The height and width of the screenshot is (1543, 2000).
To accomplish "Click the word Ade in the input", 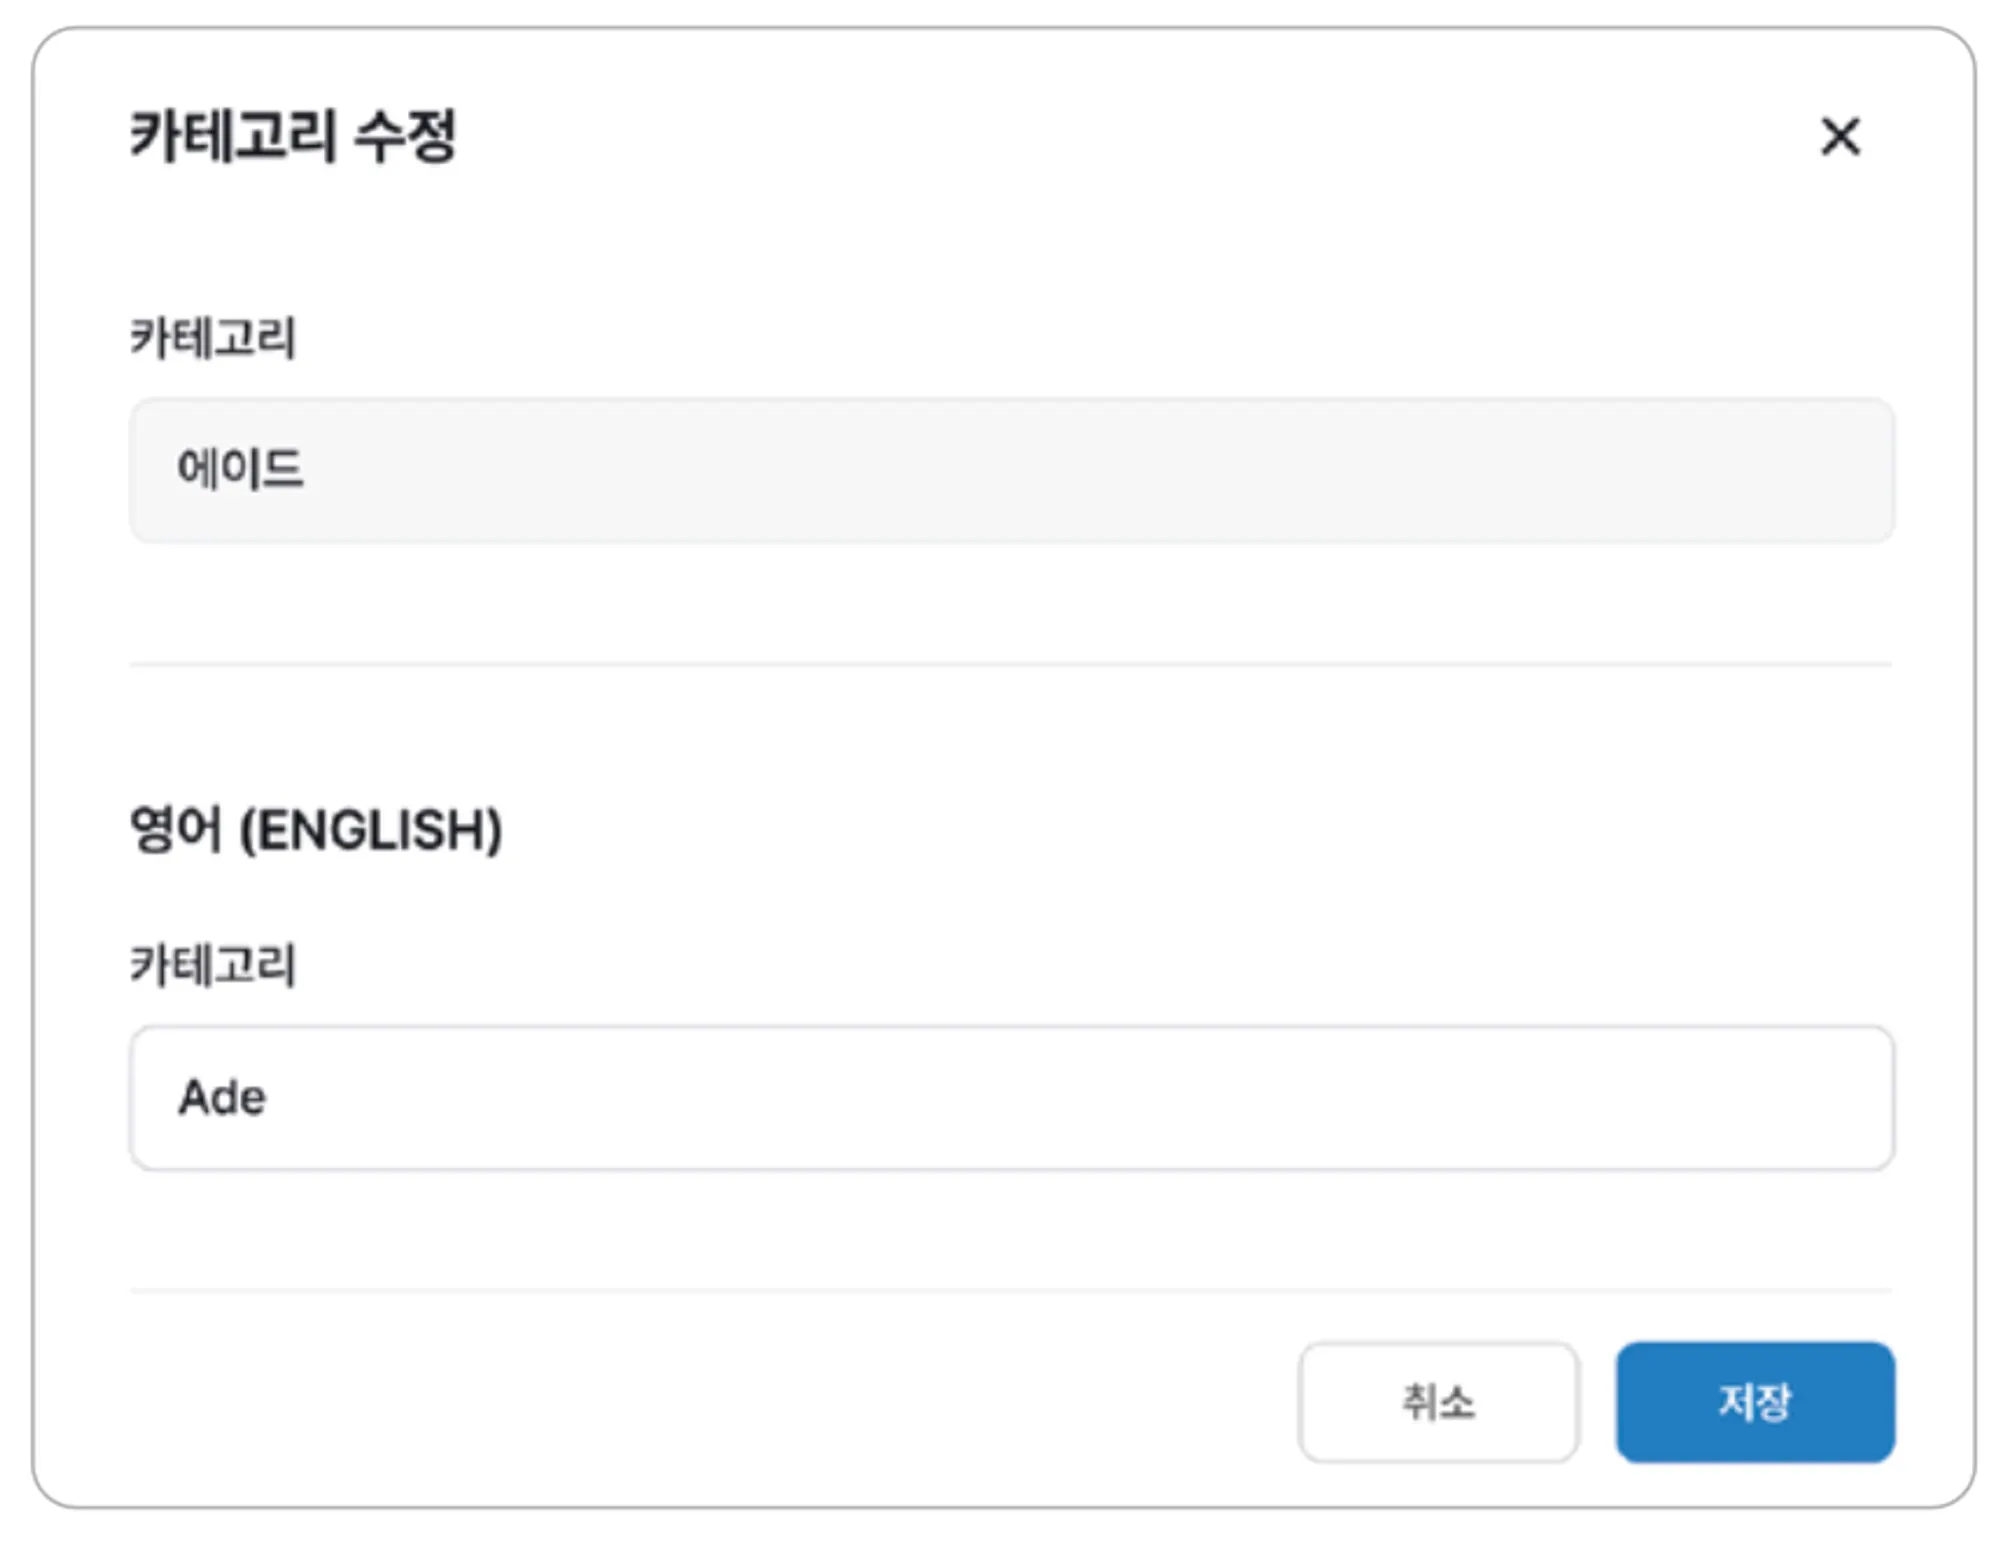I will [222, 1097].
